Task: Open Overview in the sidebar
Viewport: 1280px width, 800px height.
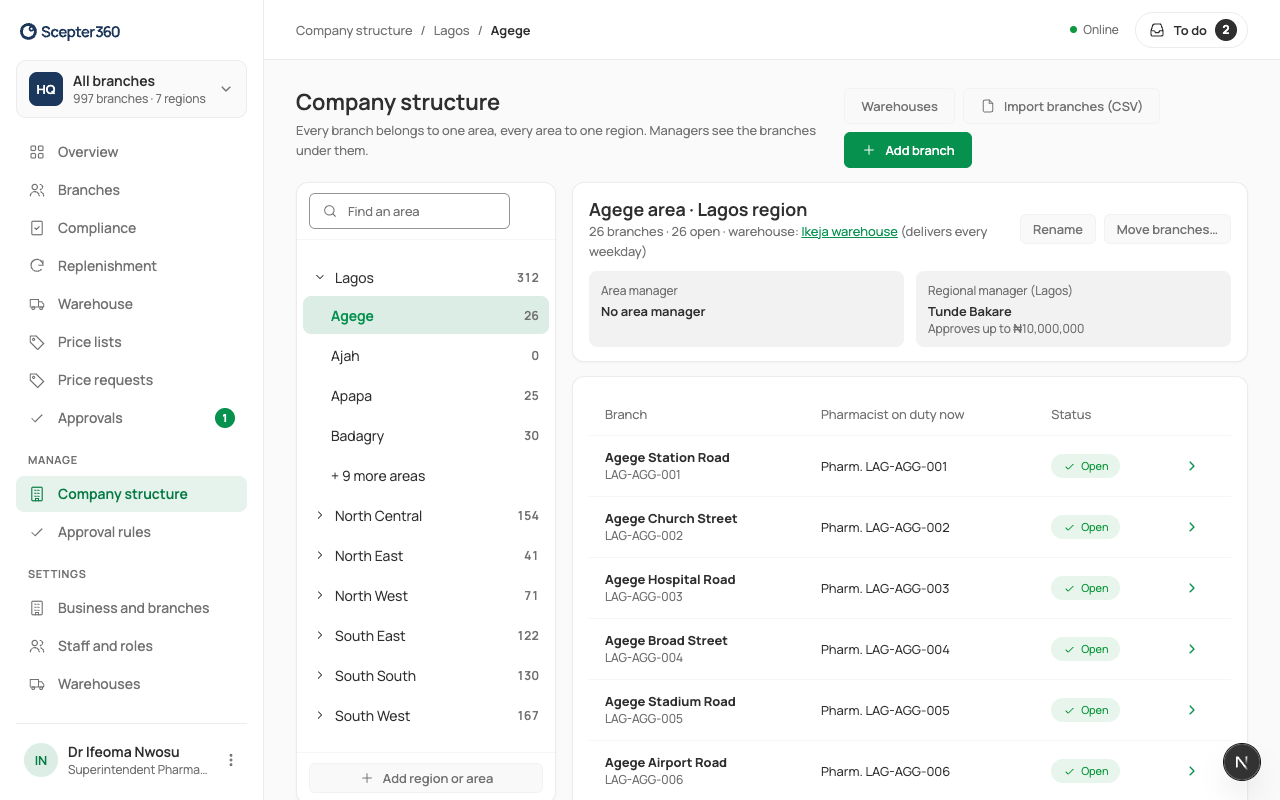Action: point(131,152)
